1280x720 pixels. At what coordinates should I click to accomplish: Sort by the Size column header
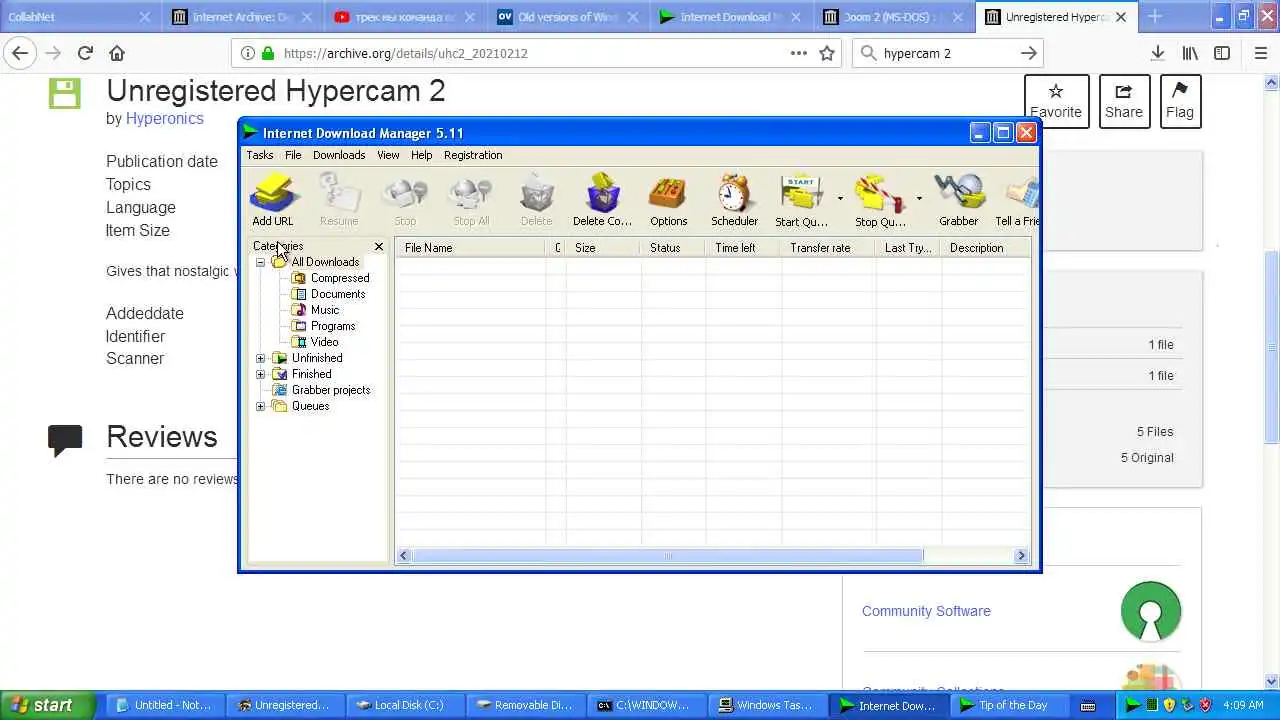(604, 248)
